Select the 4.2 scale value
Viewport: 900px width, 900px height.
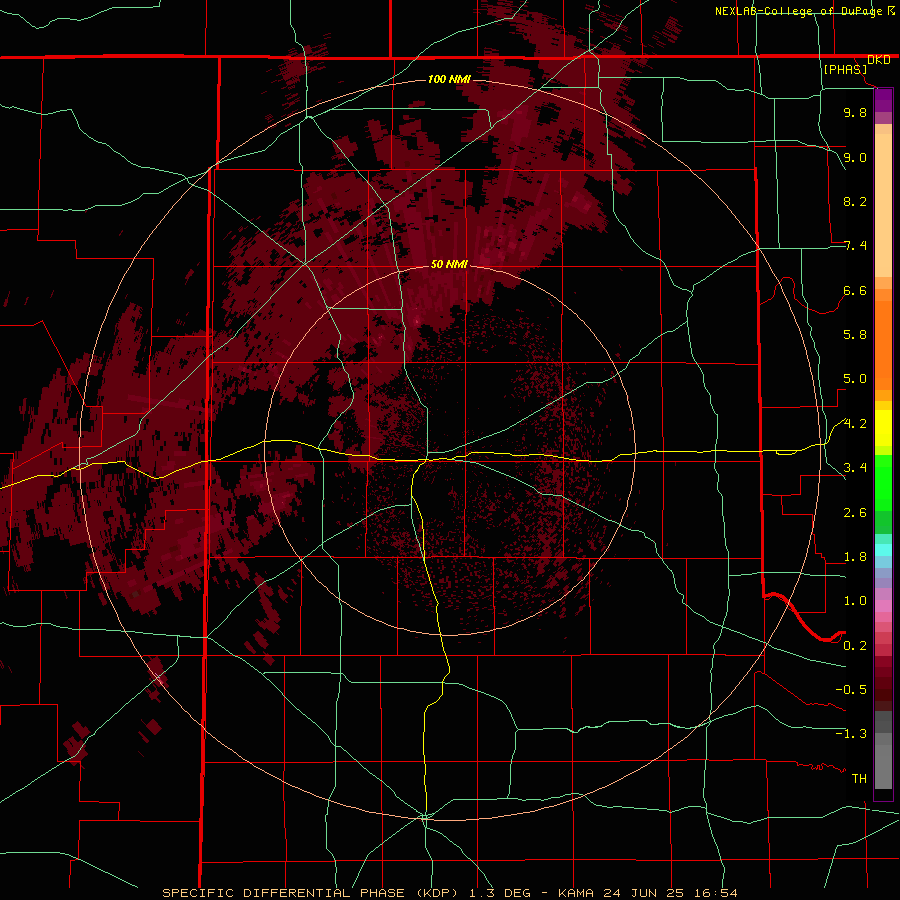coord(855,424)
